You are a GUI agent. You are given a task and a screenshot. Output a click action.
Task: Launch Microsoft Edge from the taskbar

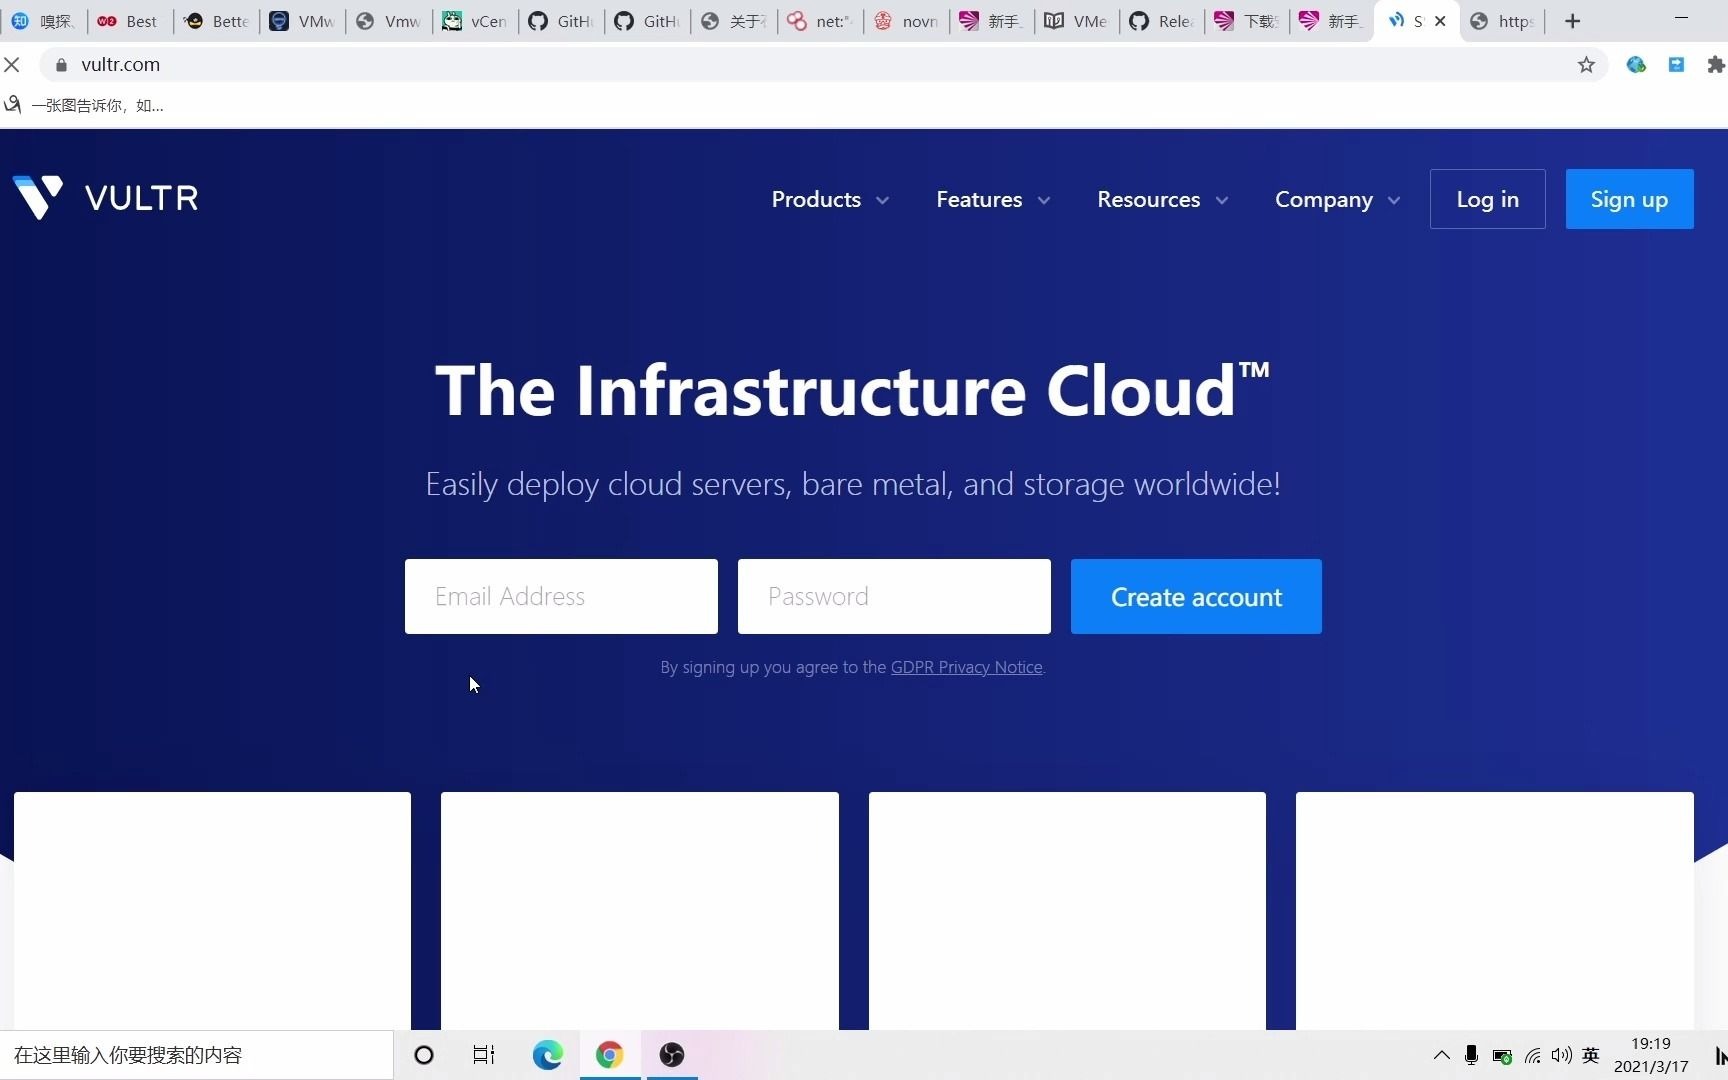click(548, 1055)
